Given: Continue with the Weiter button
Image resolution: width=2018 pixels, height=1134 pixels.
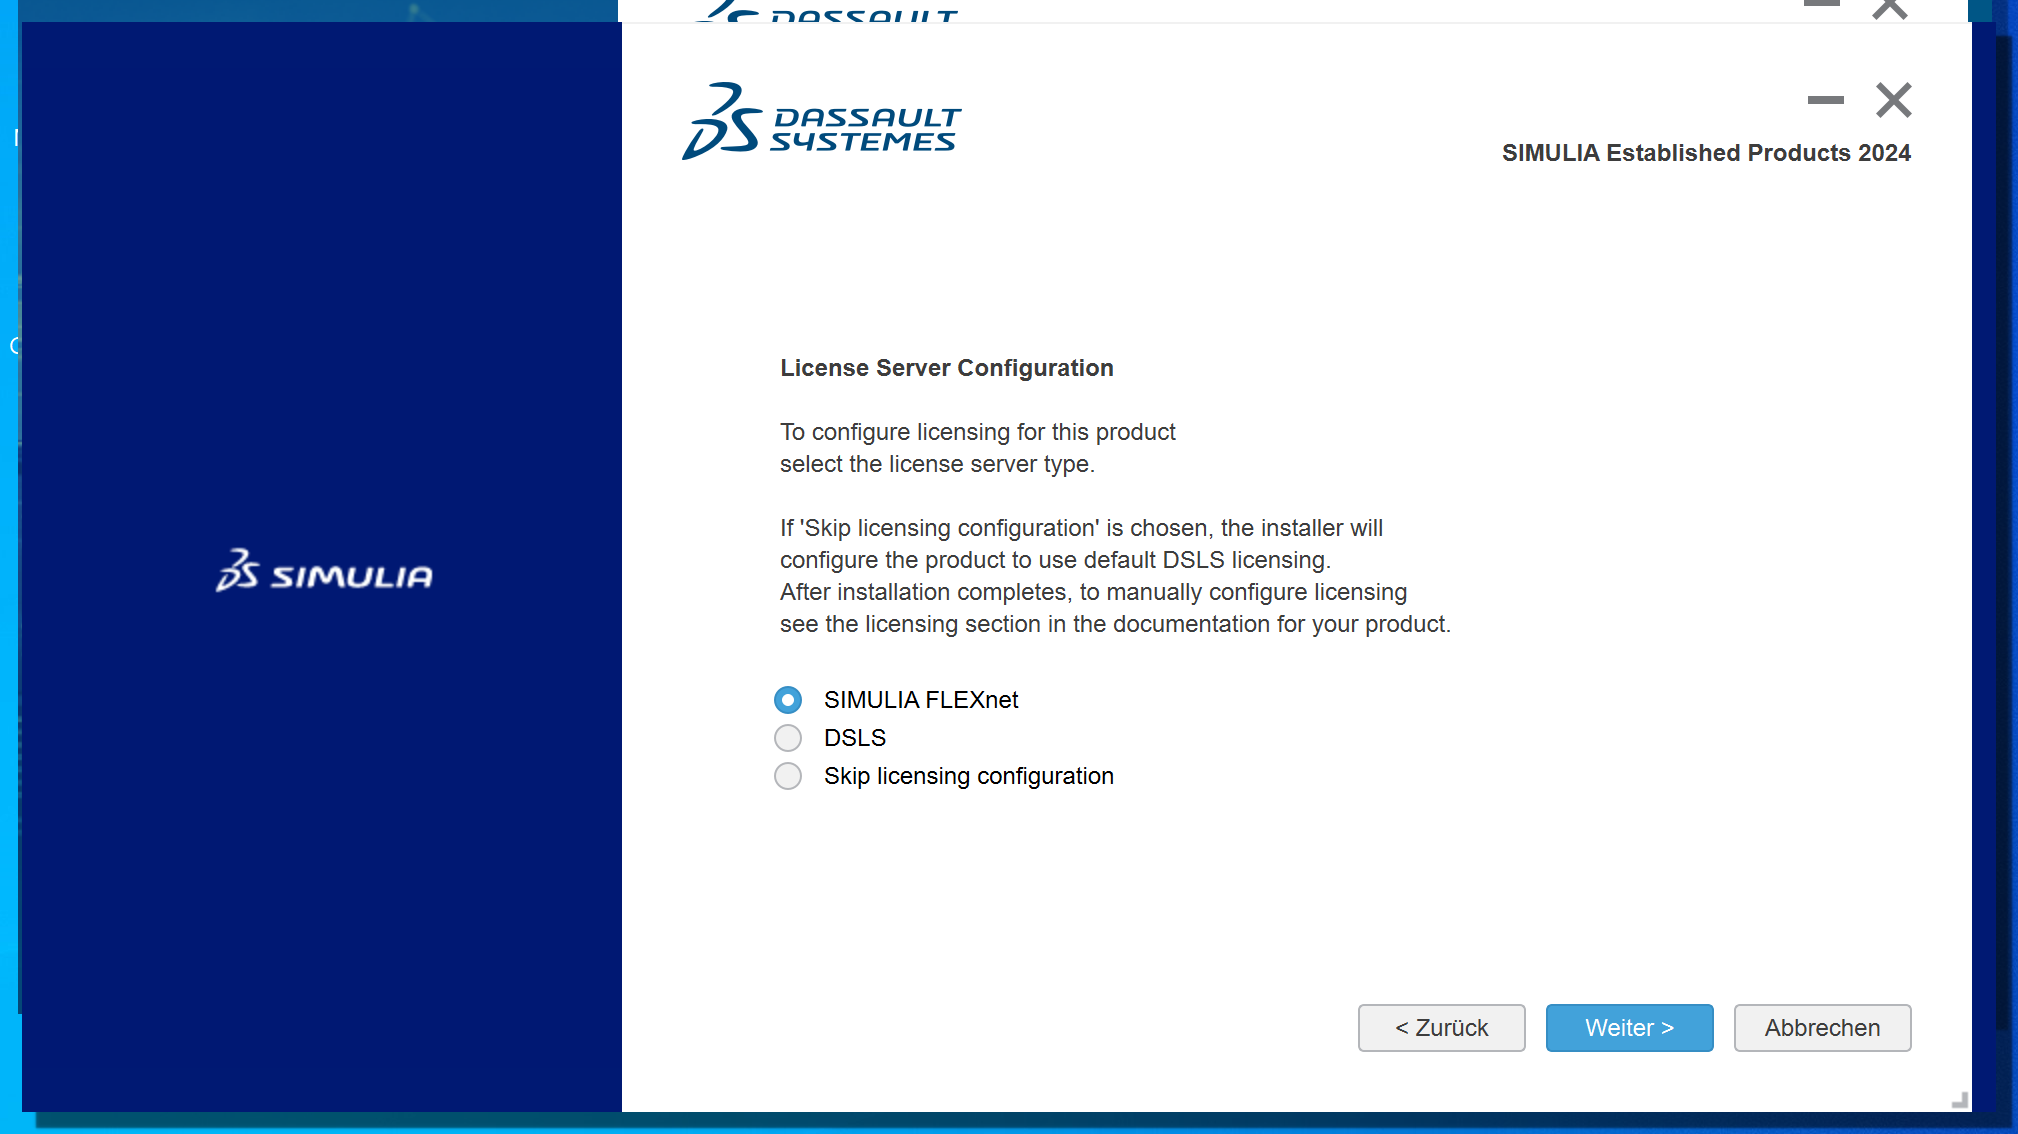Looking at the screenshot, I should (x=1629, y=1028).
